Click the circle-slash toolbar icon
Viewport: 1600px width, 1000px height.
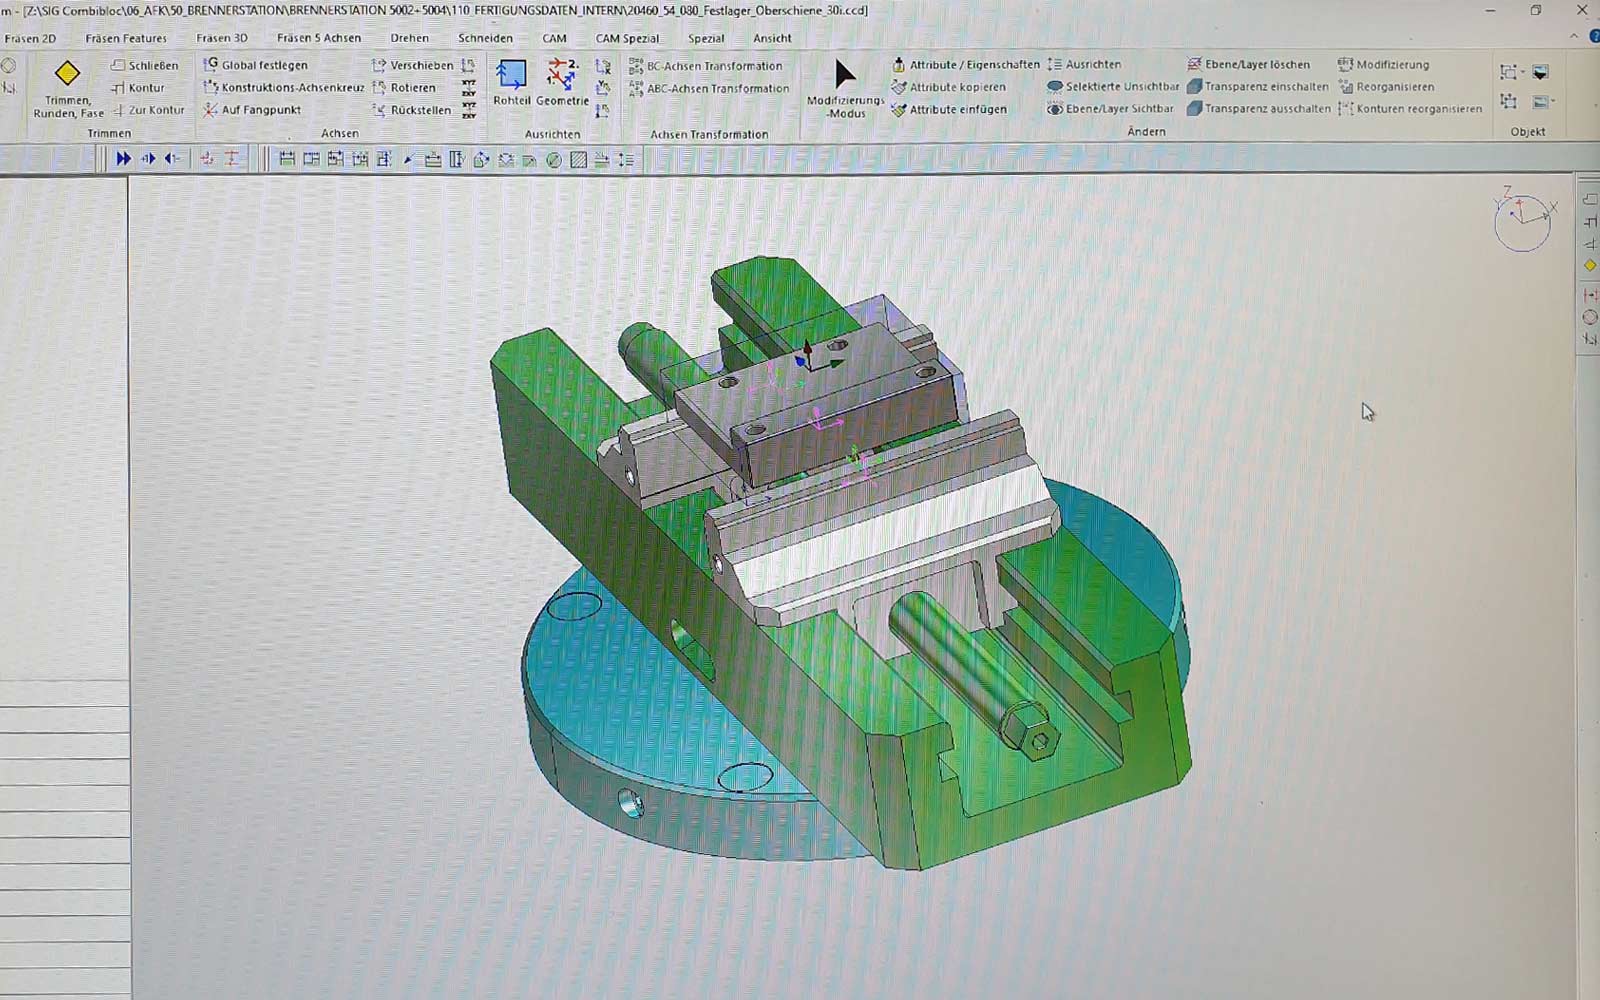tap(554, 160)
